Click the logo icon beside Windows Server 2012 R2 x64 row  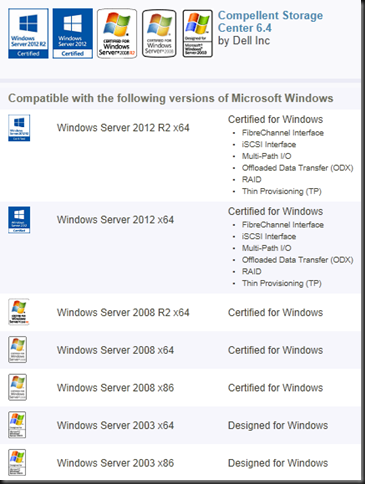[19, 128]
